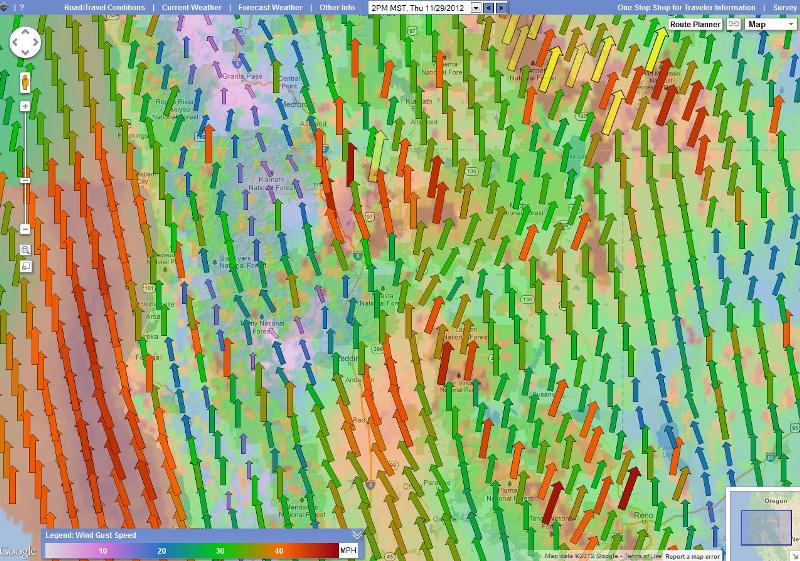The height and width of the screenshot is (561, 800).
Task: Zoom in with the plus button
Action: point(25,106)
